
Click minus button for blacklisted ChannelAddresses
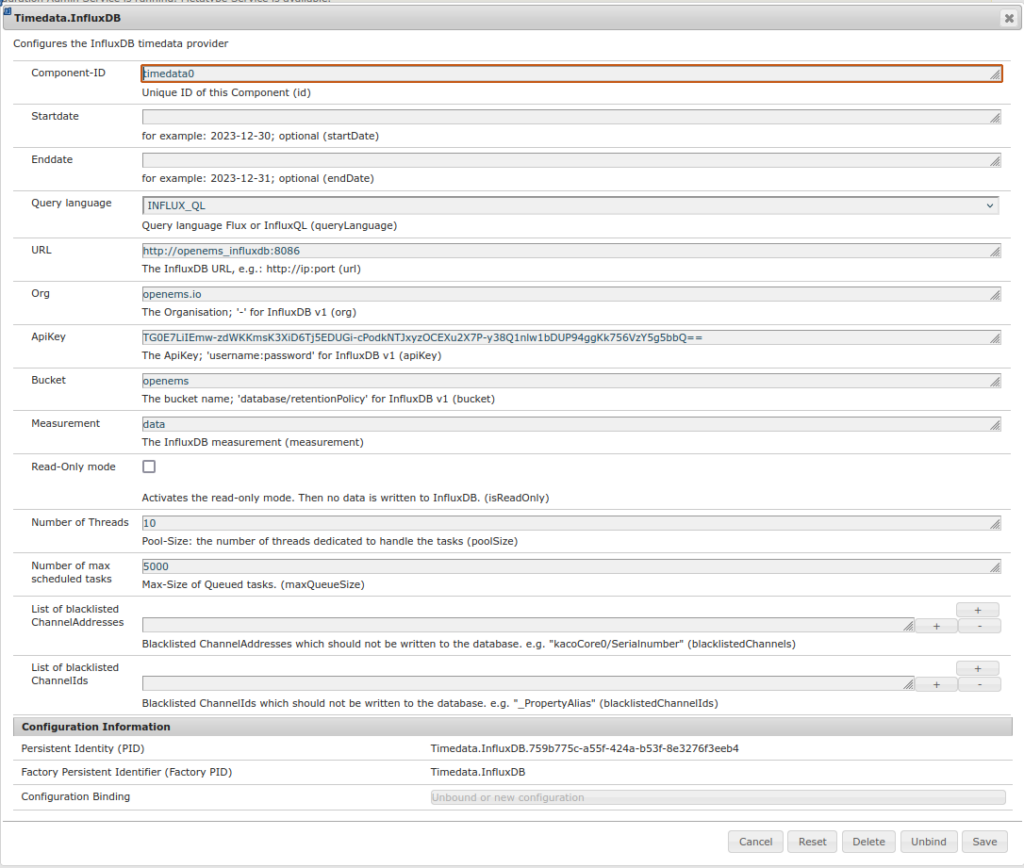(x=979, y=626)
